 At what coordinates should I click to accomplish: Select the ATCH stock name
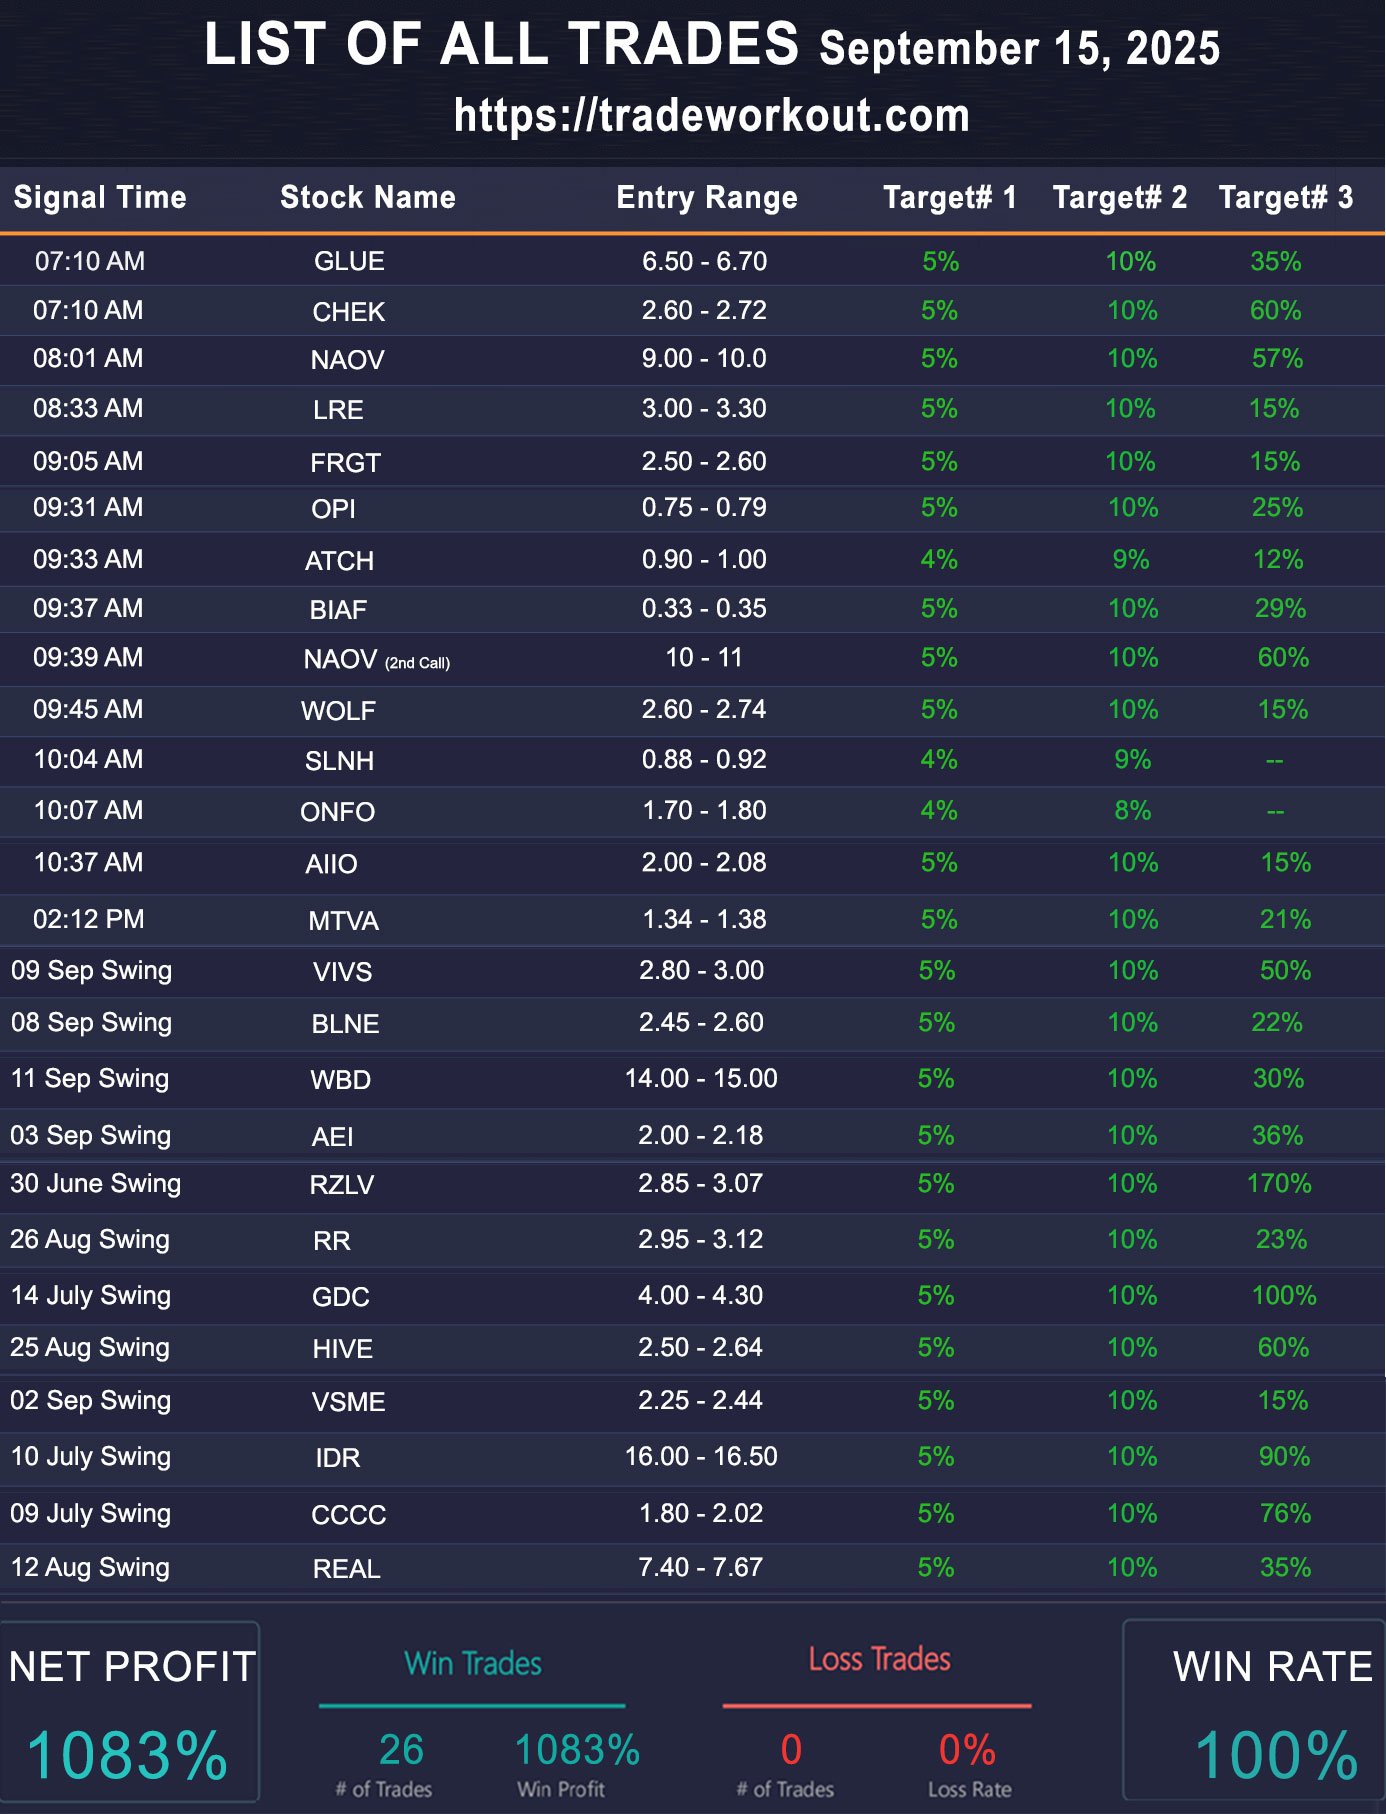pyautogui.click(x=339, y=561)
